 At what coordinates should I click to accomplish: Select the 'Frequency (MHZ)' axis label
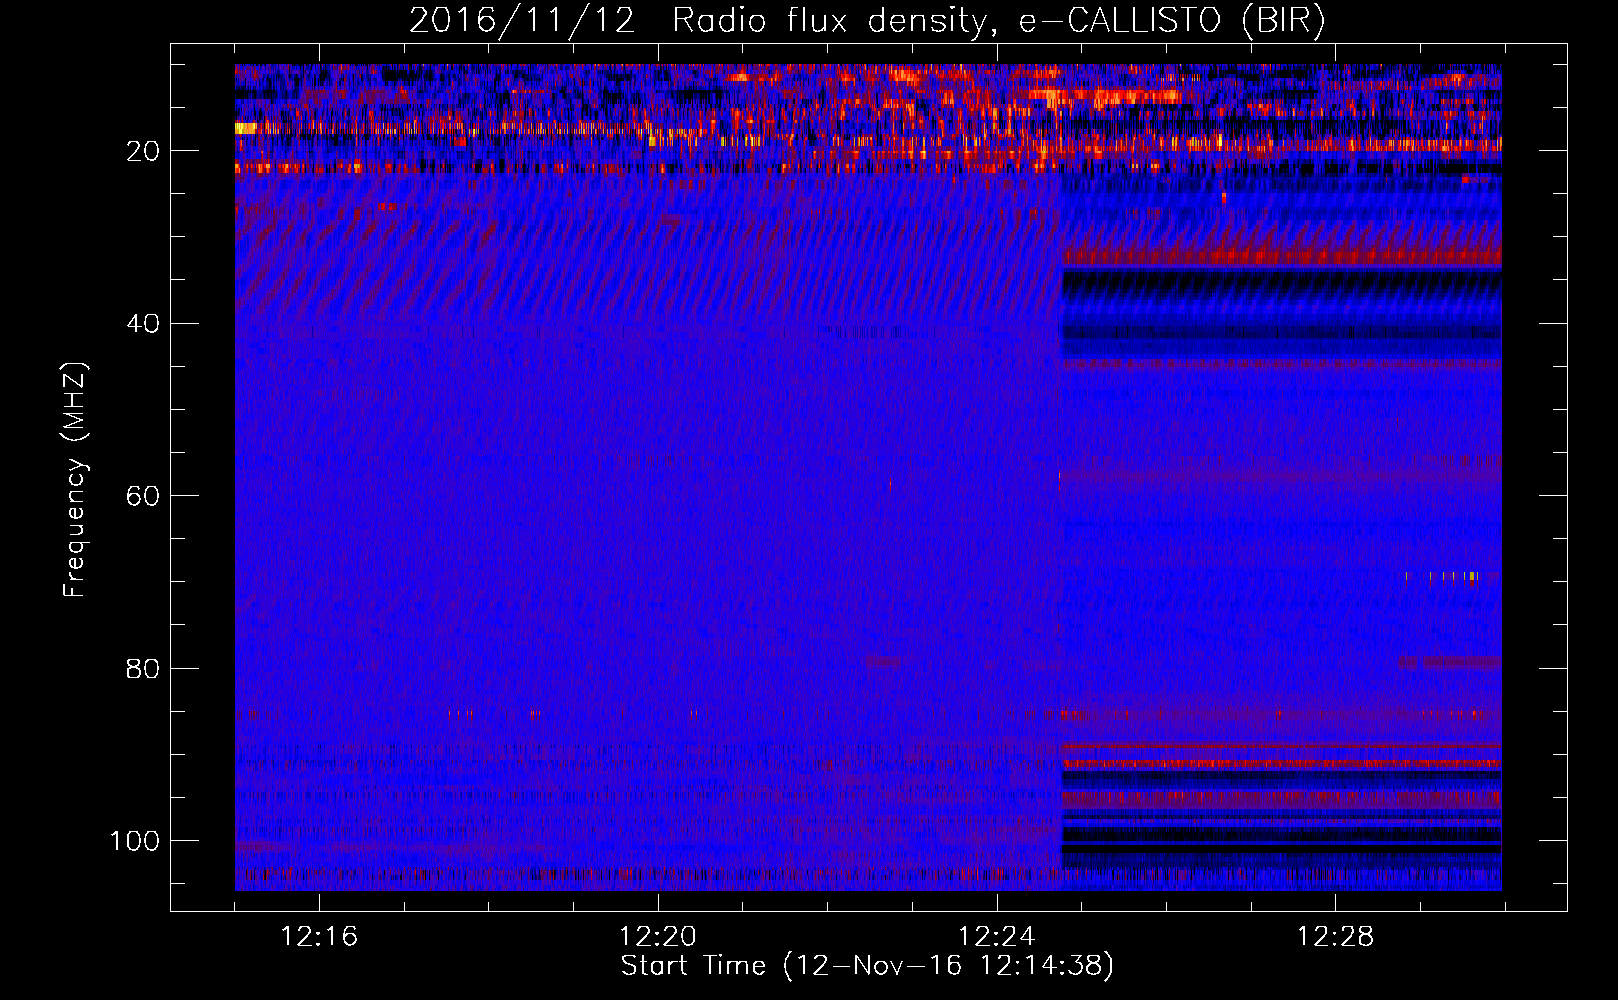coord(75,479)
